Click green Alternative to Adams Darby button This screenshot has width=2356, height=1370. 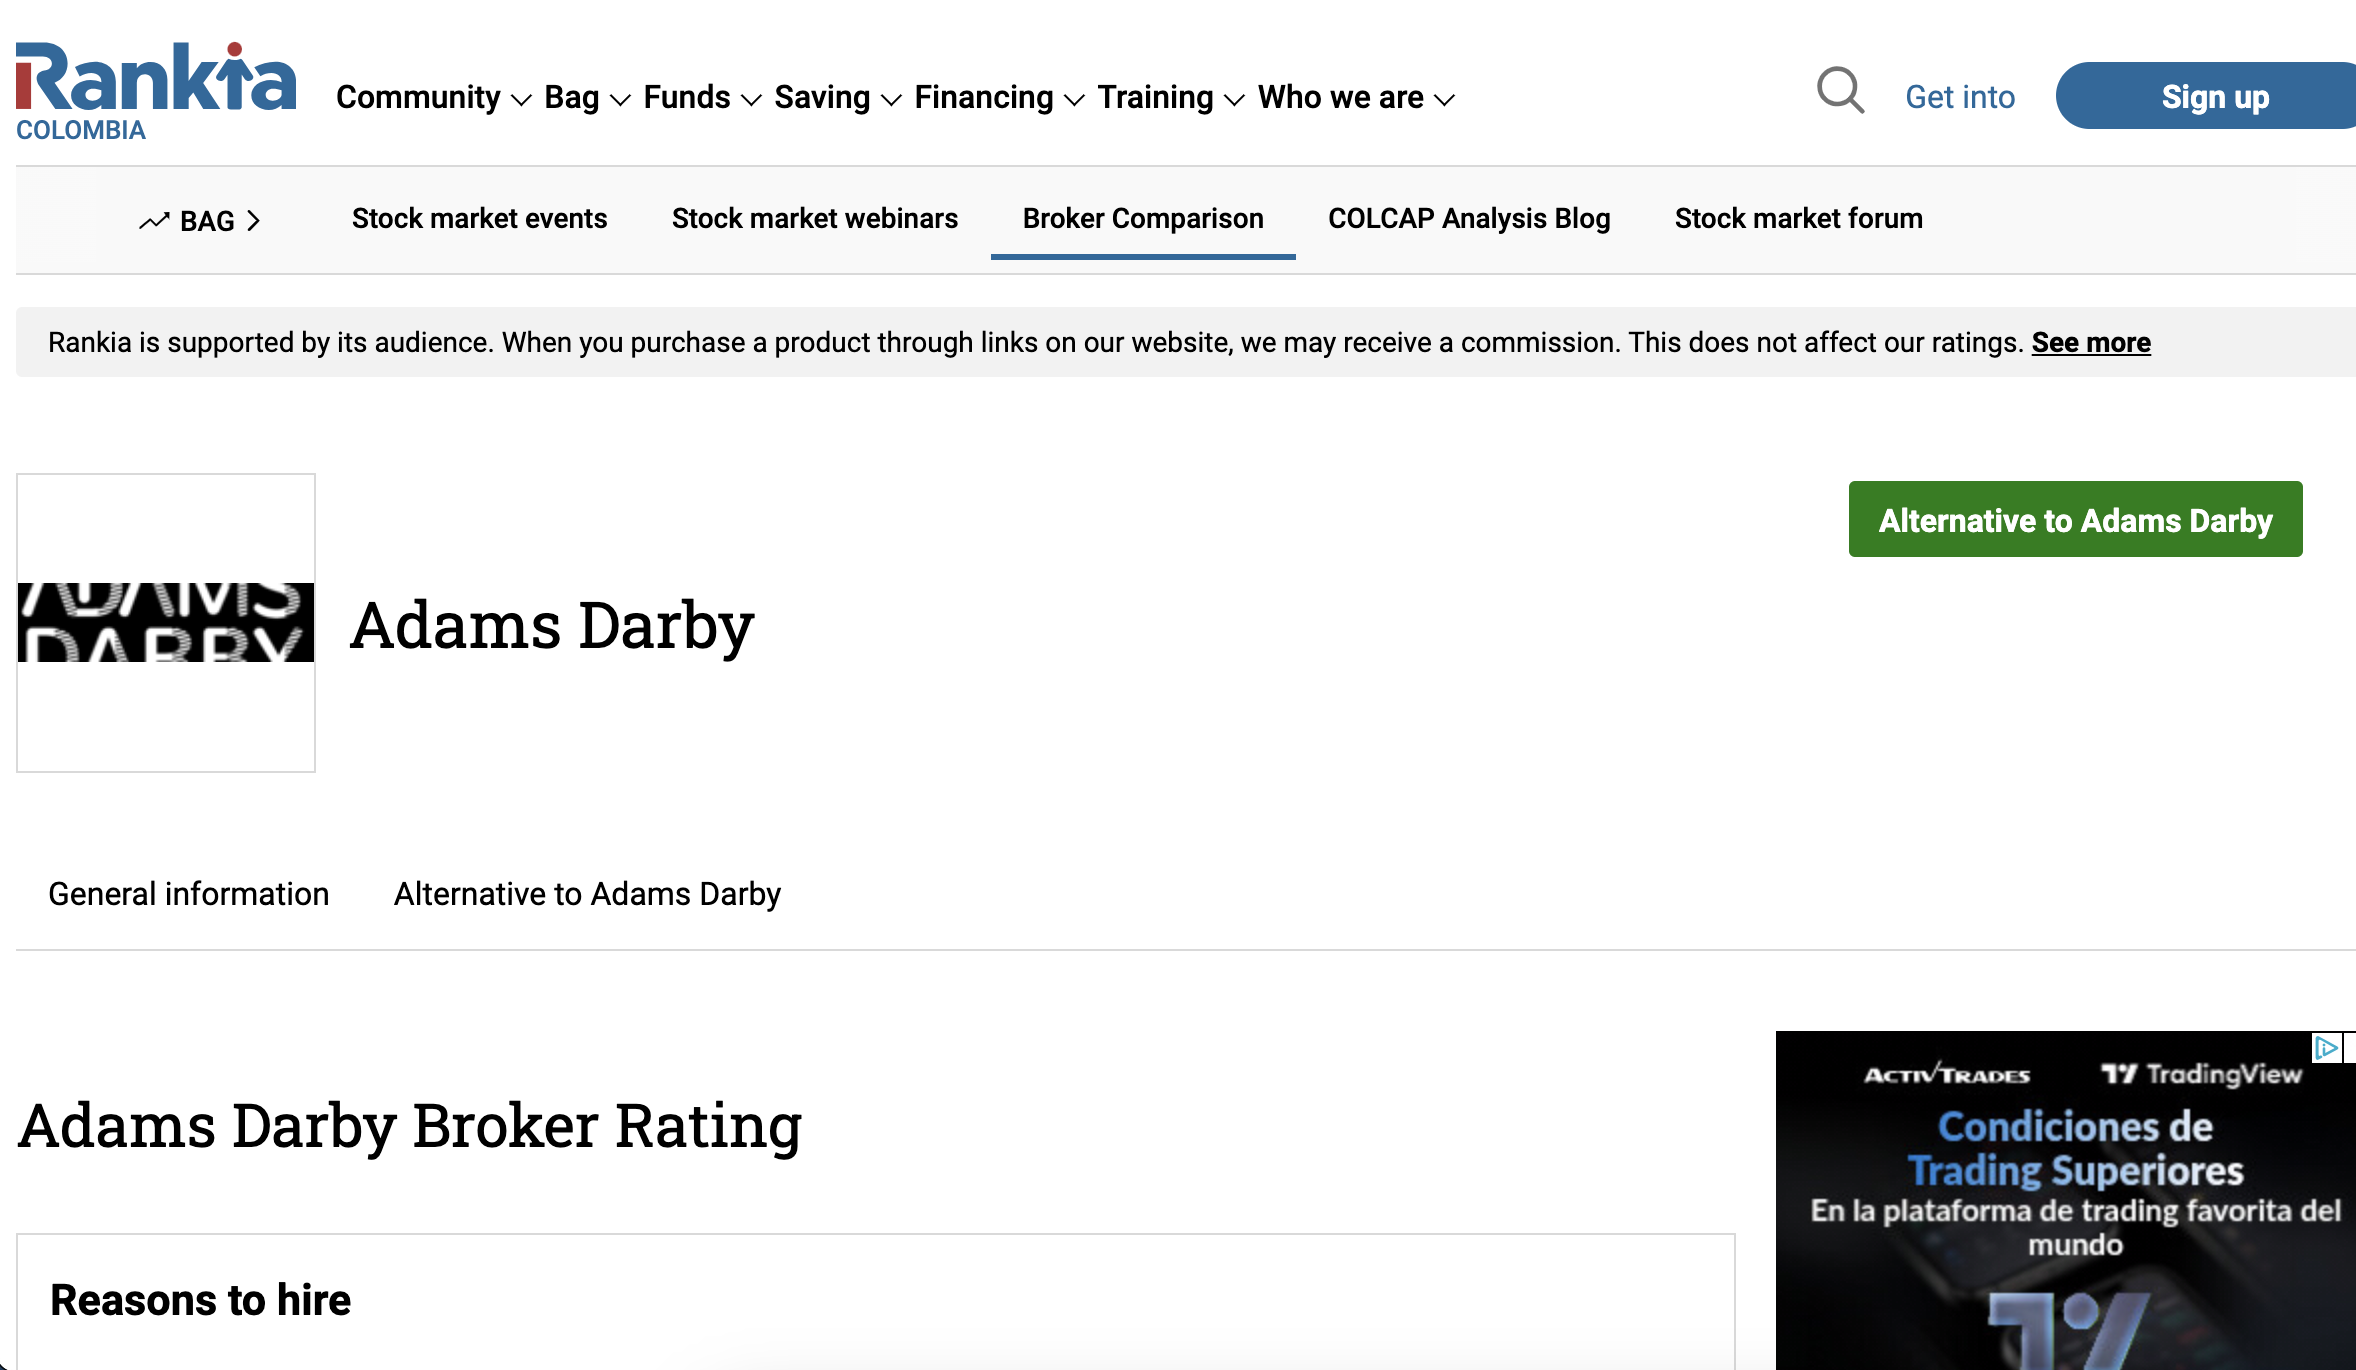point(2075,519)
